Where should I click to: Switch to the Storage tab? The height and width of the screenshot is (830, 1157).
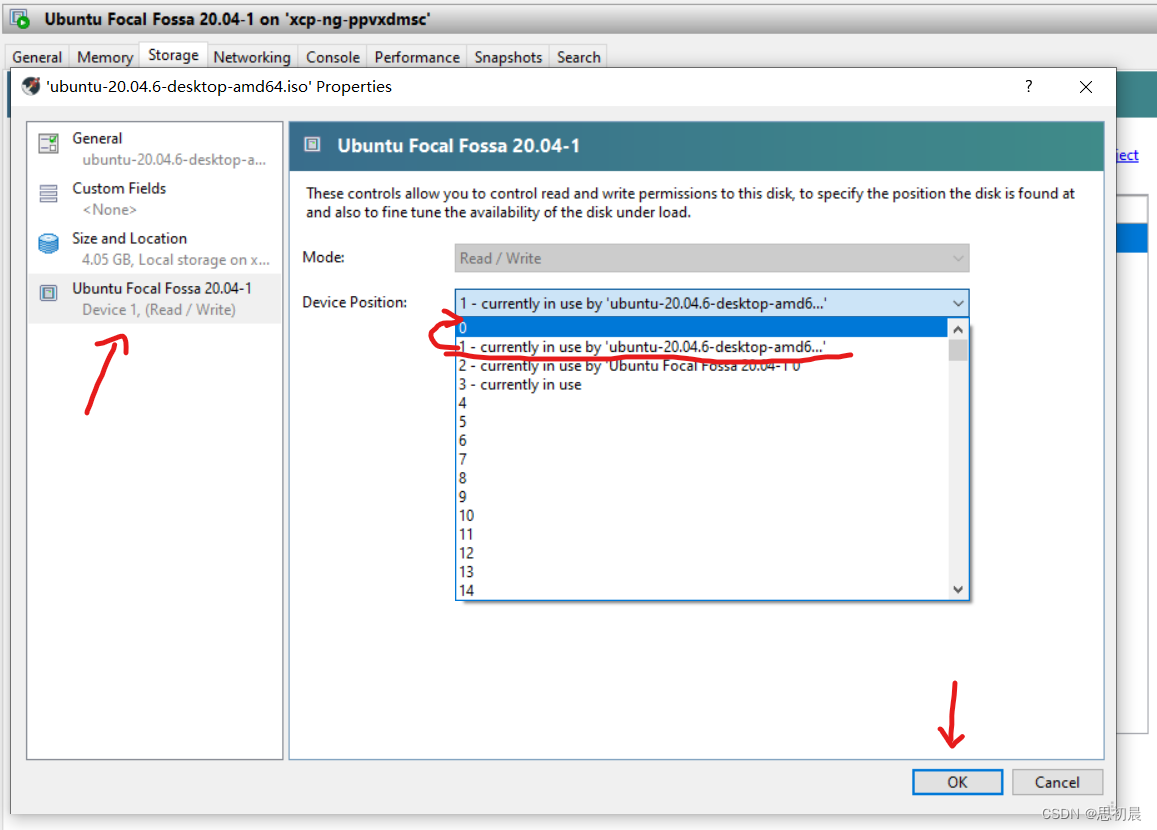(x=173, y=55)
